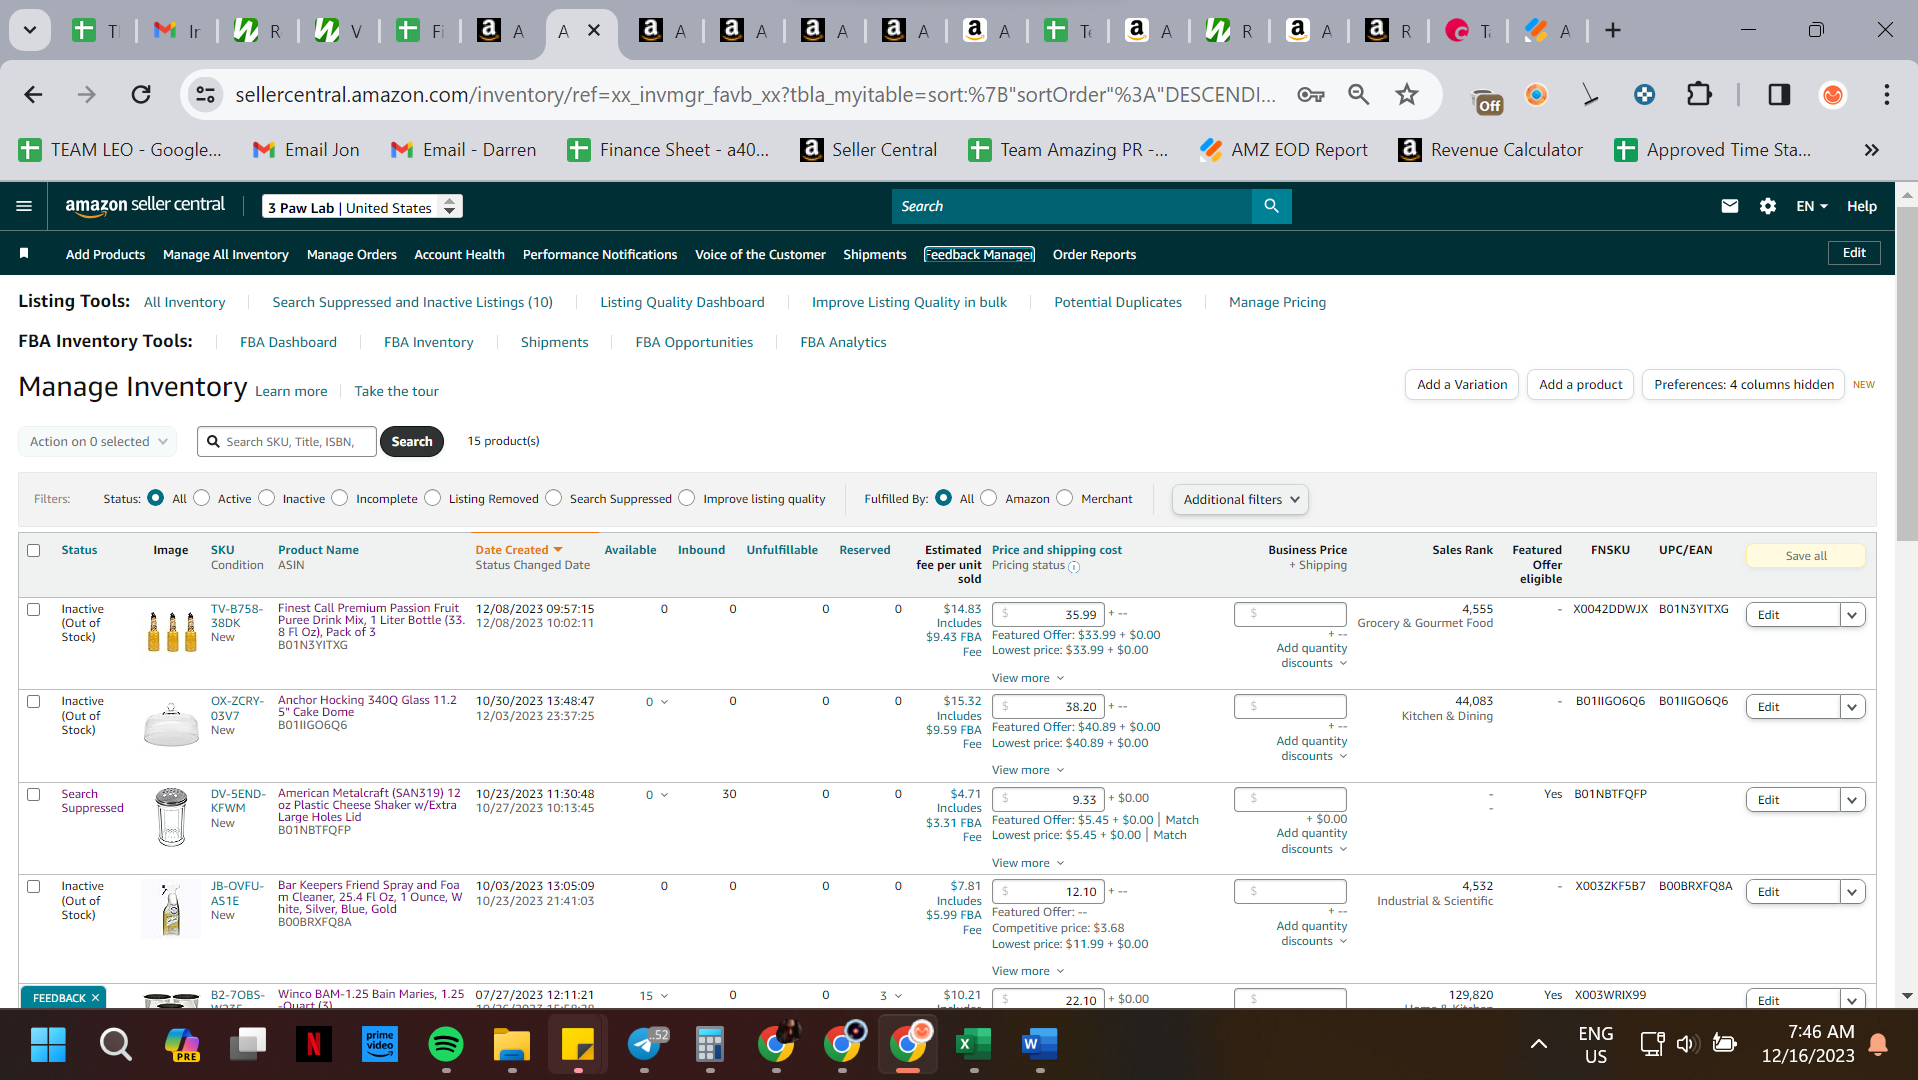Toggle the browser side panel icon

pos(1779,95)
